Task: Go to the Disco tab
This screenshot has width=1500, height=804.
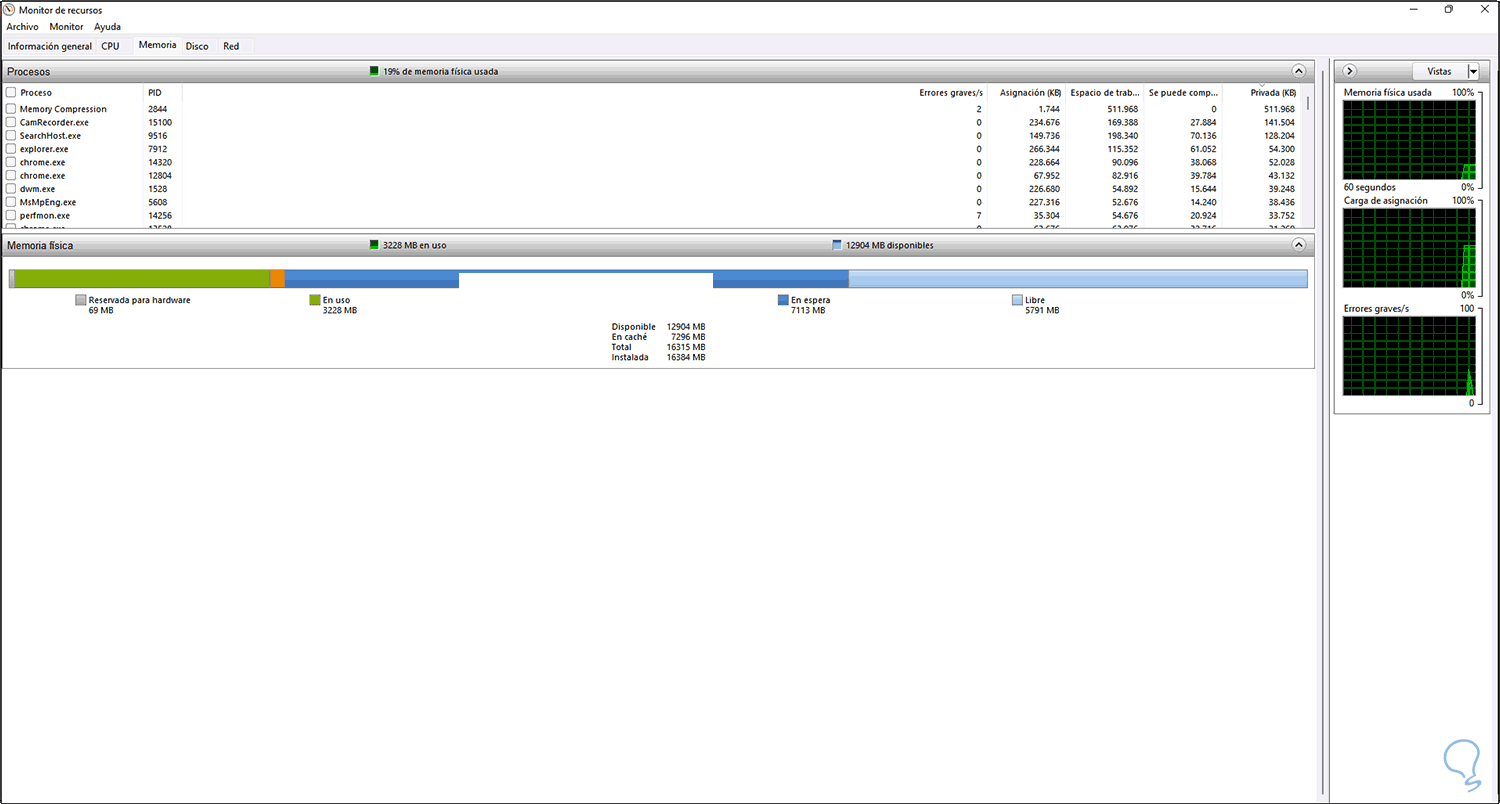Action: (x=197, y=46)
